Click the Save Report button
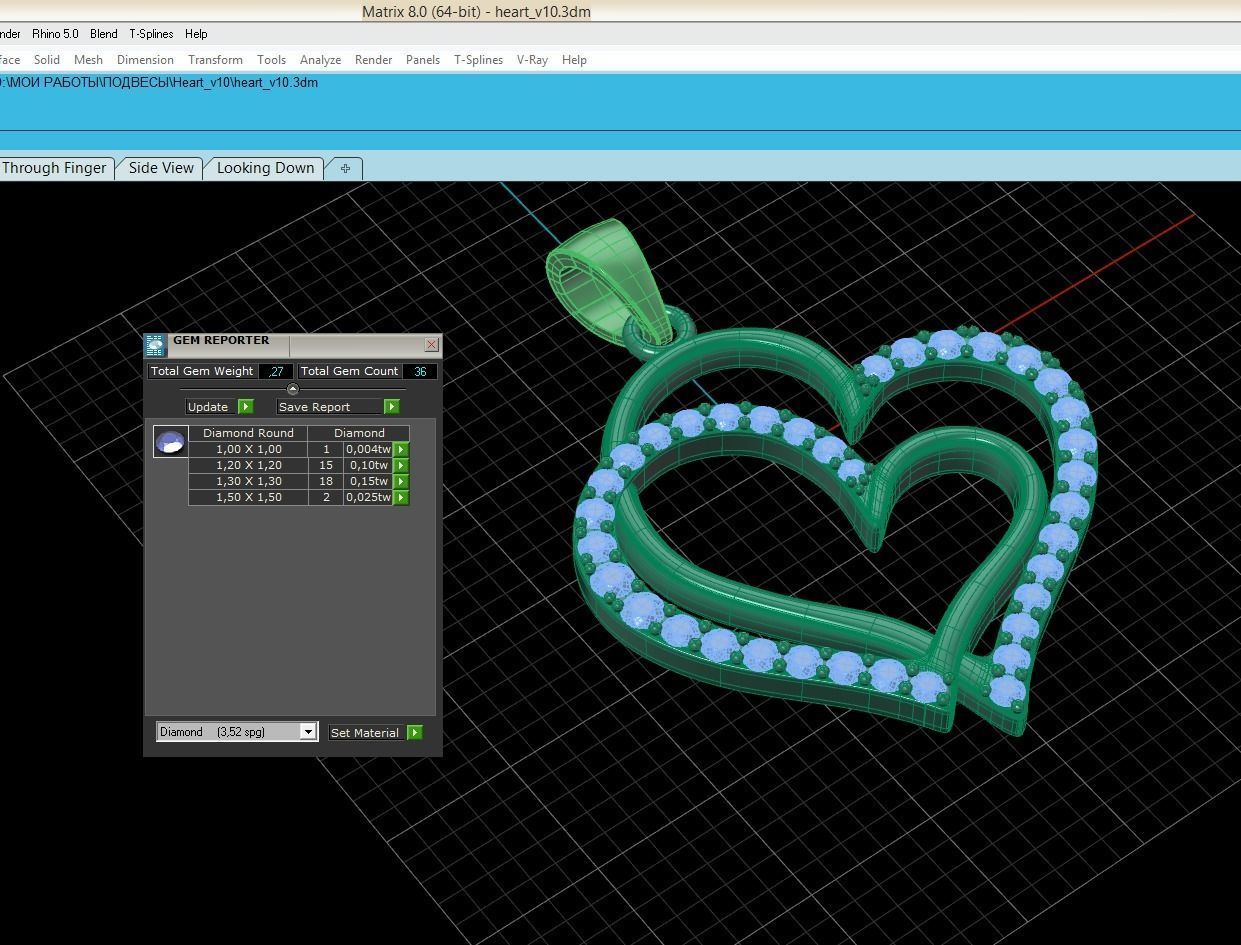The width and height of the screenshot is (1241, 945). pos(329,407)
